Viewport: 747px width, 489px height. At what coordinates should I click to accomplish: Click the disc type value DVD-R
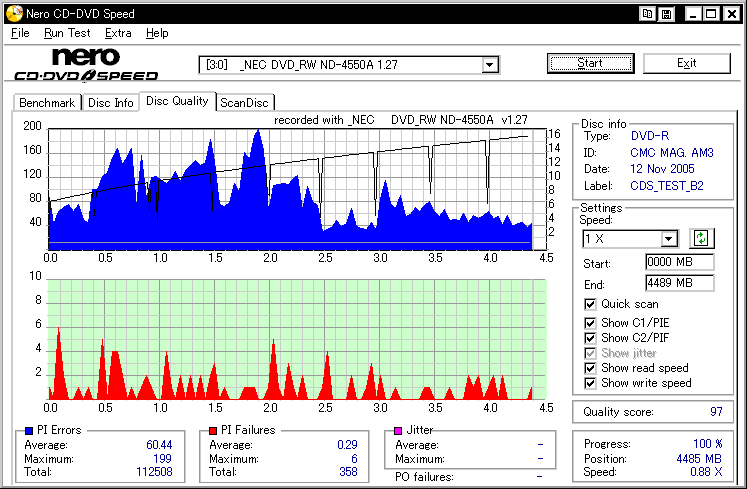pyautogui.click(x=650, y=136)
